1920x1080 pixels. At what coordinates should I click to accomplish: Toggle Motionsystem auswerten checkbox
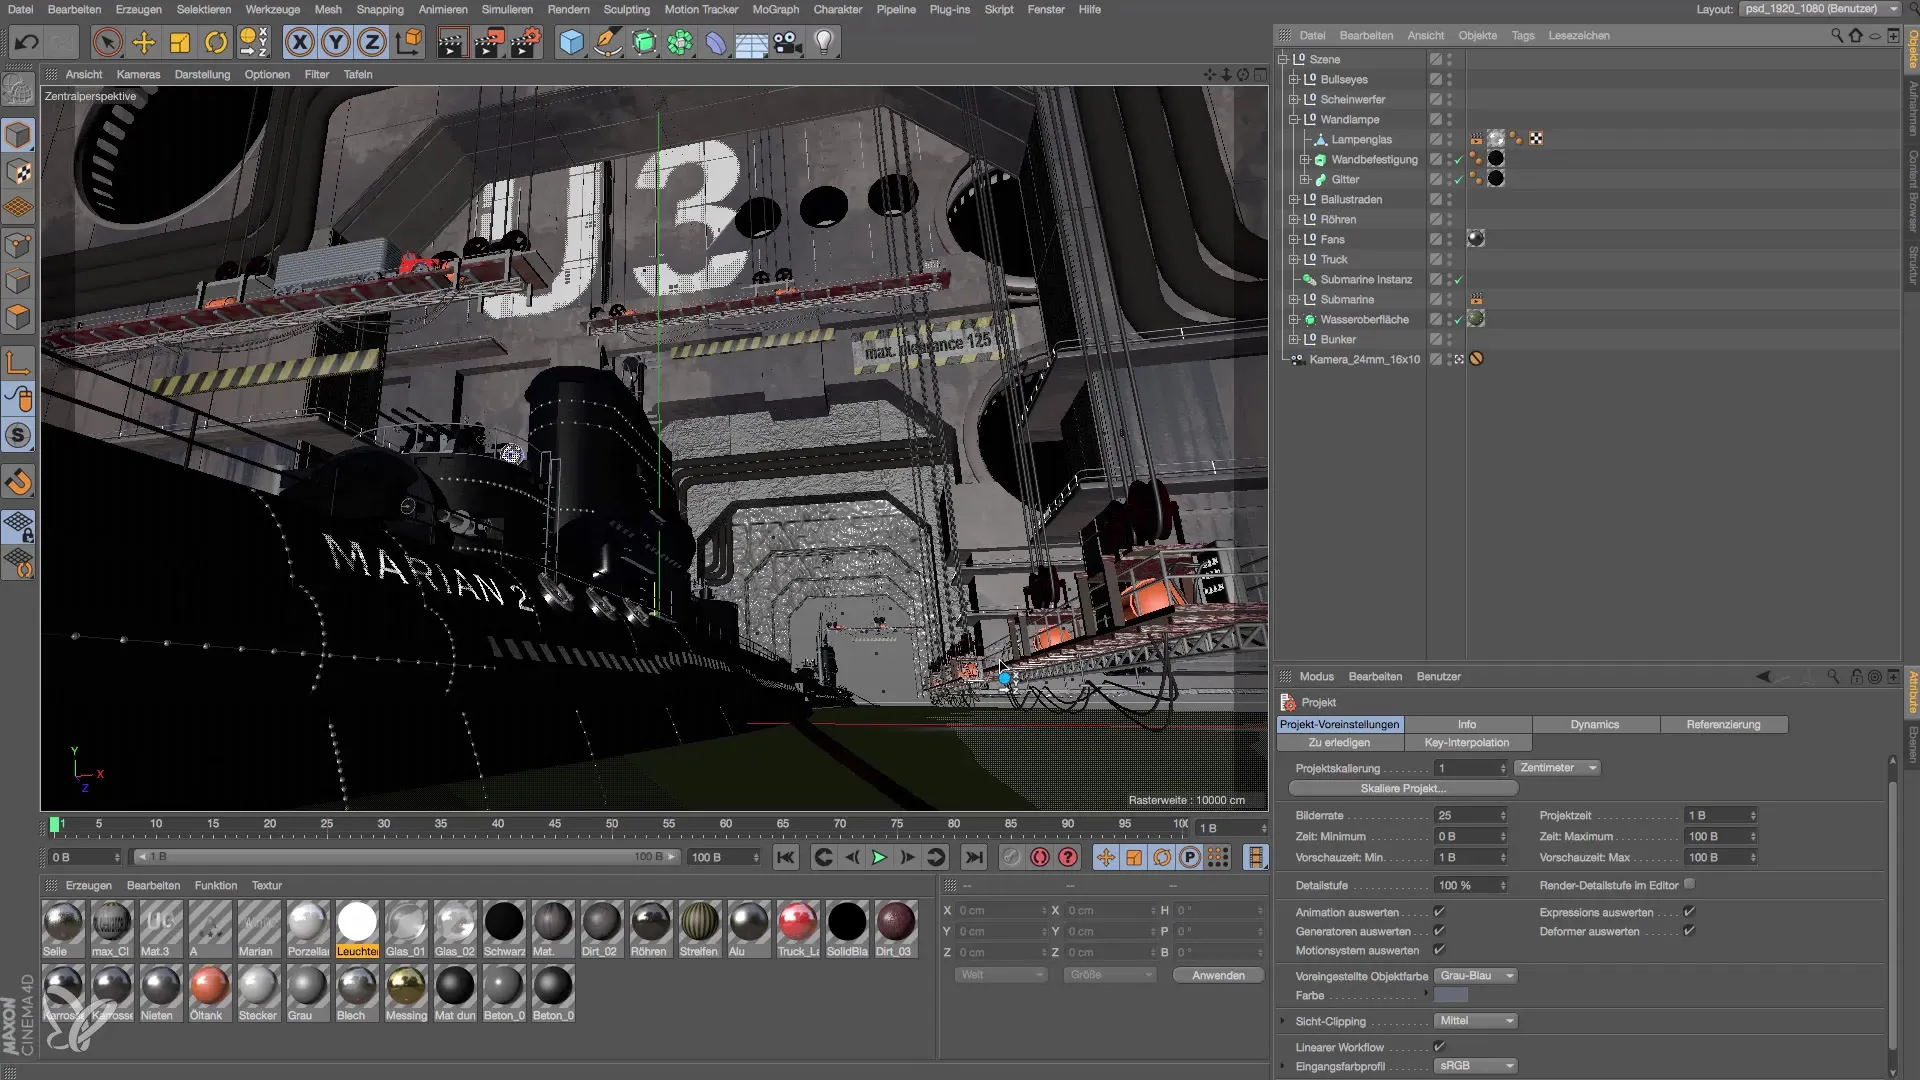pos(1439,950)
